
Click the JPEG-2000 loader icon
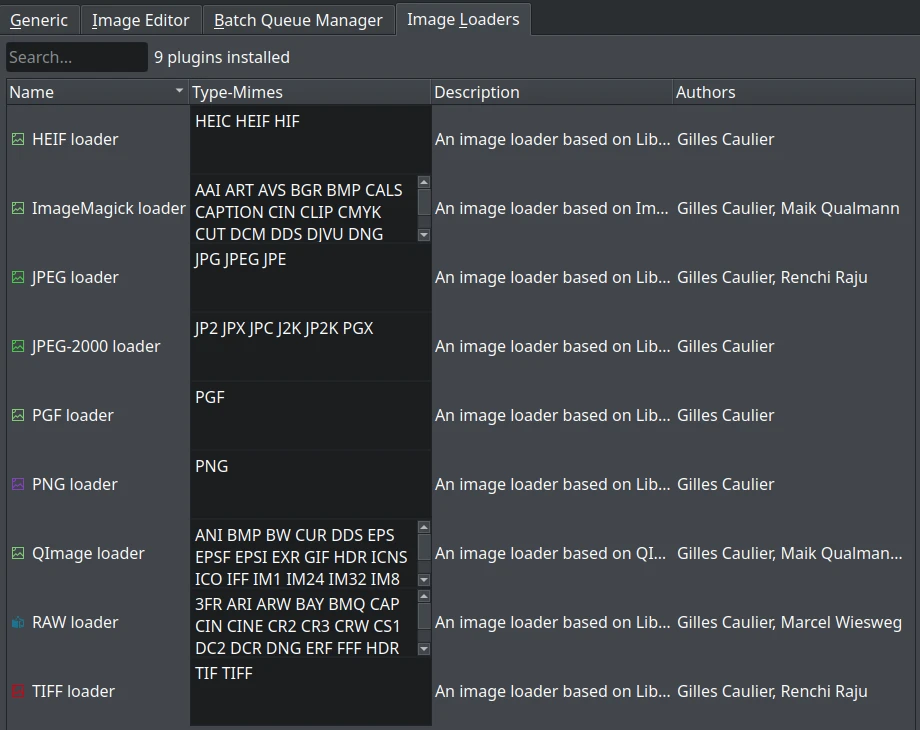pos(18,346)
